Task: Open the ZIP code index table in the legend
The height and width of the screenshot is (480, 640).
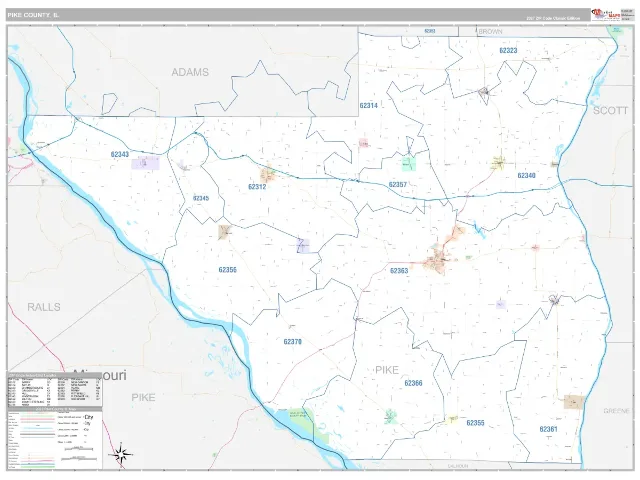Action: point(54,391)
